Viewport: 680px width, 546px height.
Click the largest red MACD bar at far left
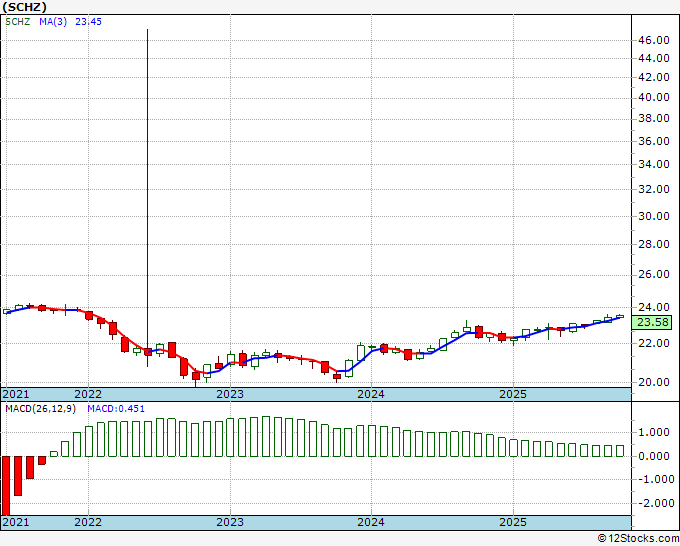click(6, 486)
